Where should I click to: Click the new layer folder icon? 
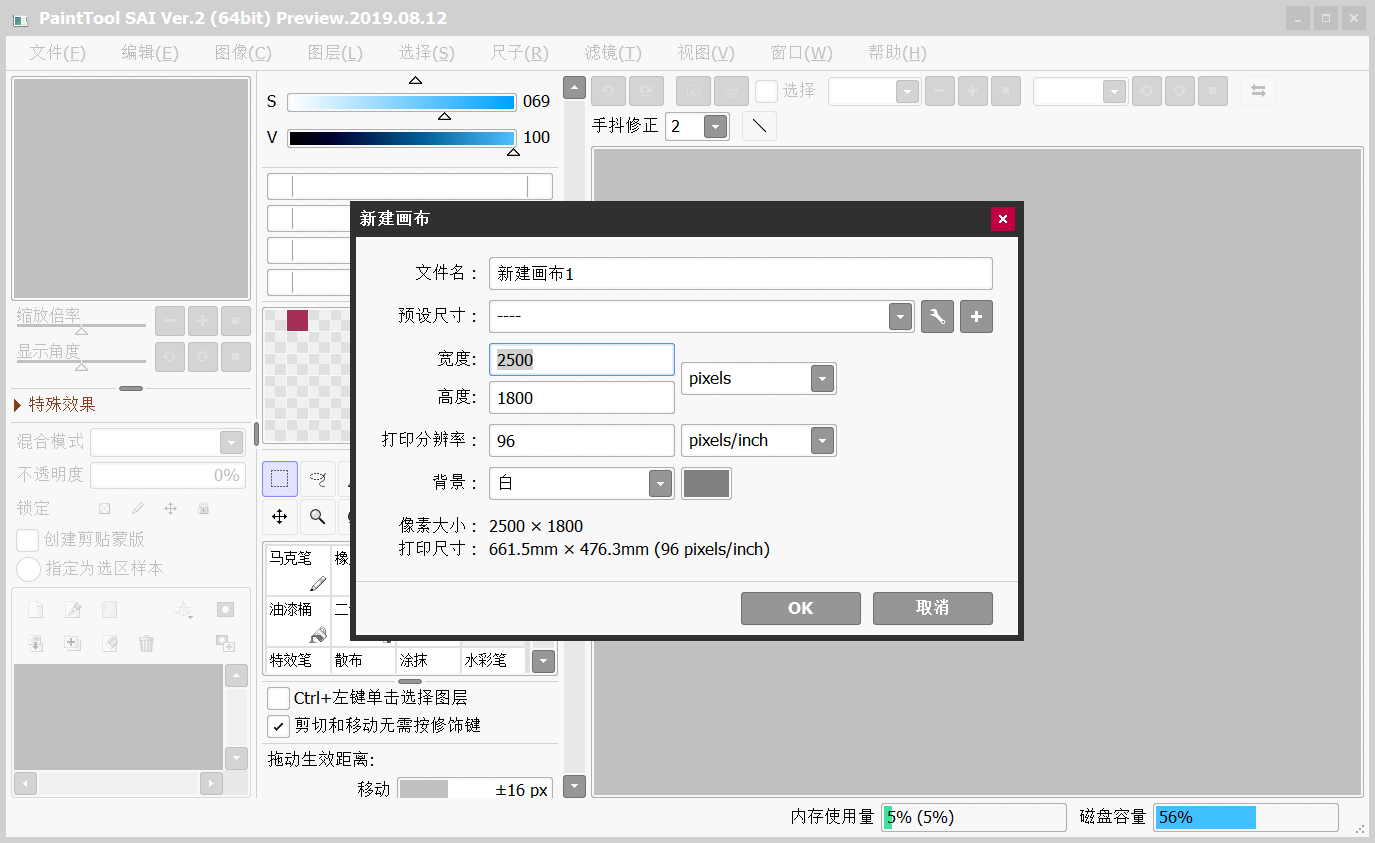(x=110, y=610)
